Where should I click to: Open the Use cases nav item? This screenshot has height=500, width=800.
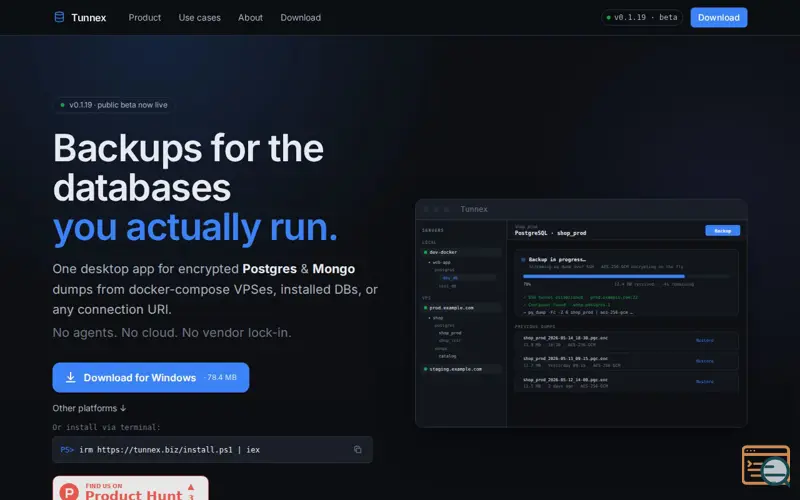(x=199, y=17)
